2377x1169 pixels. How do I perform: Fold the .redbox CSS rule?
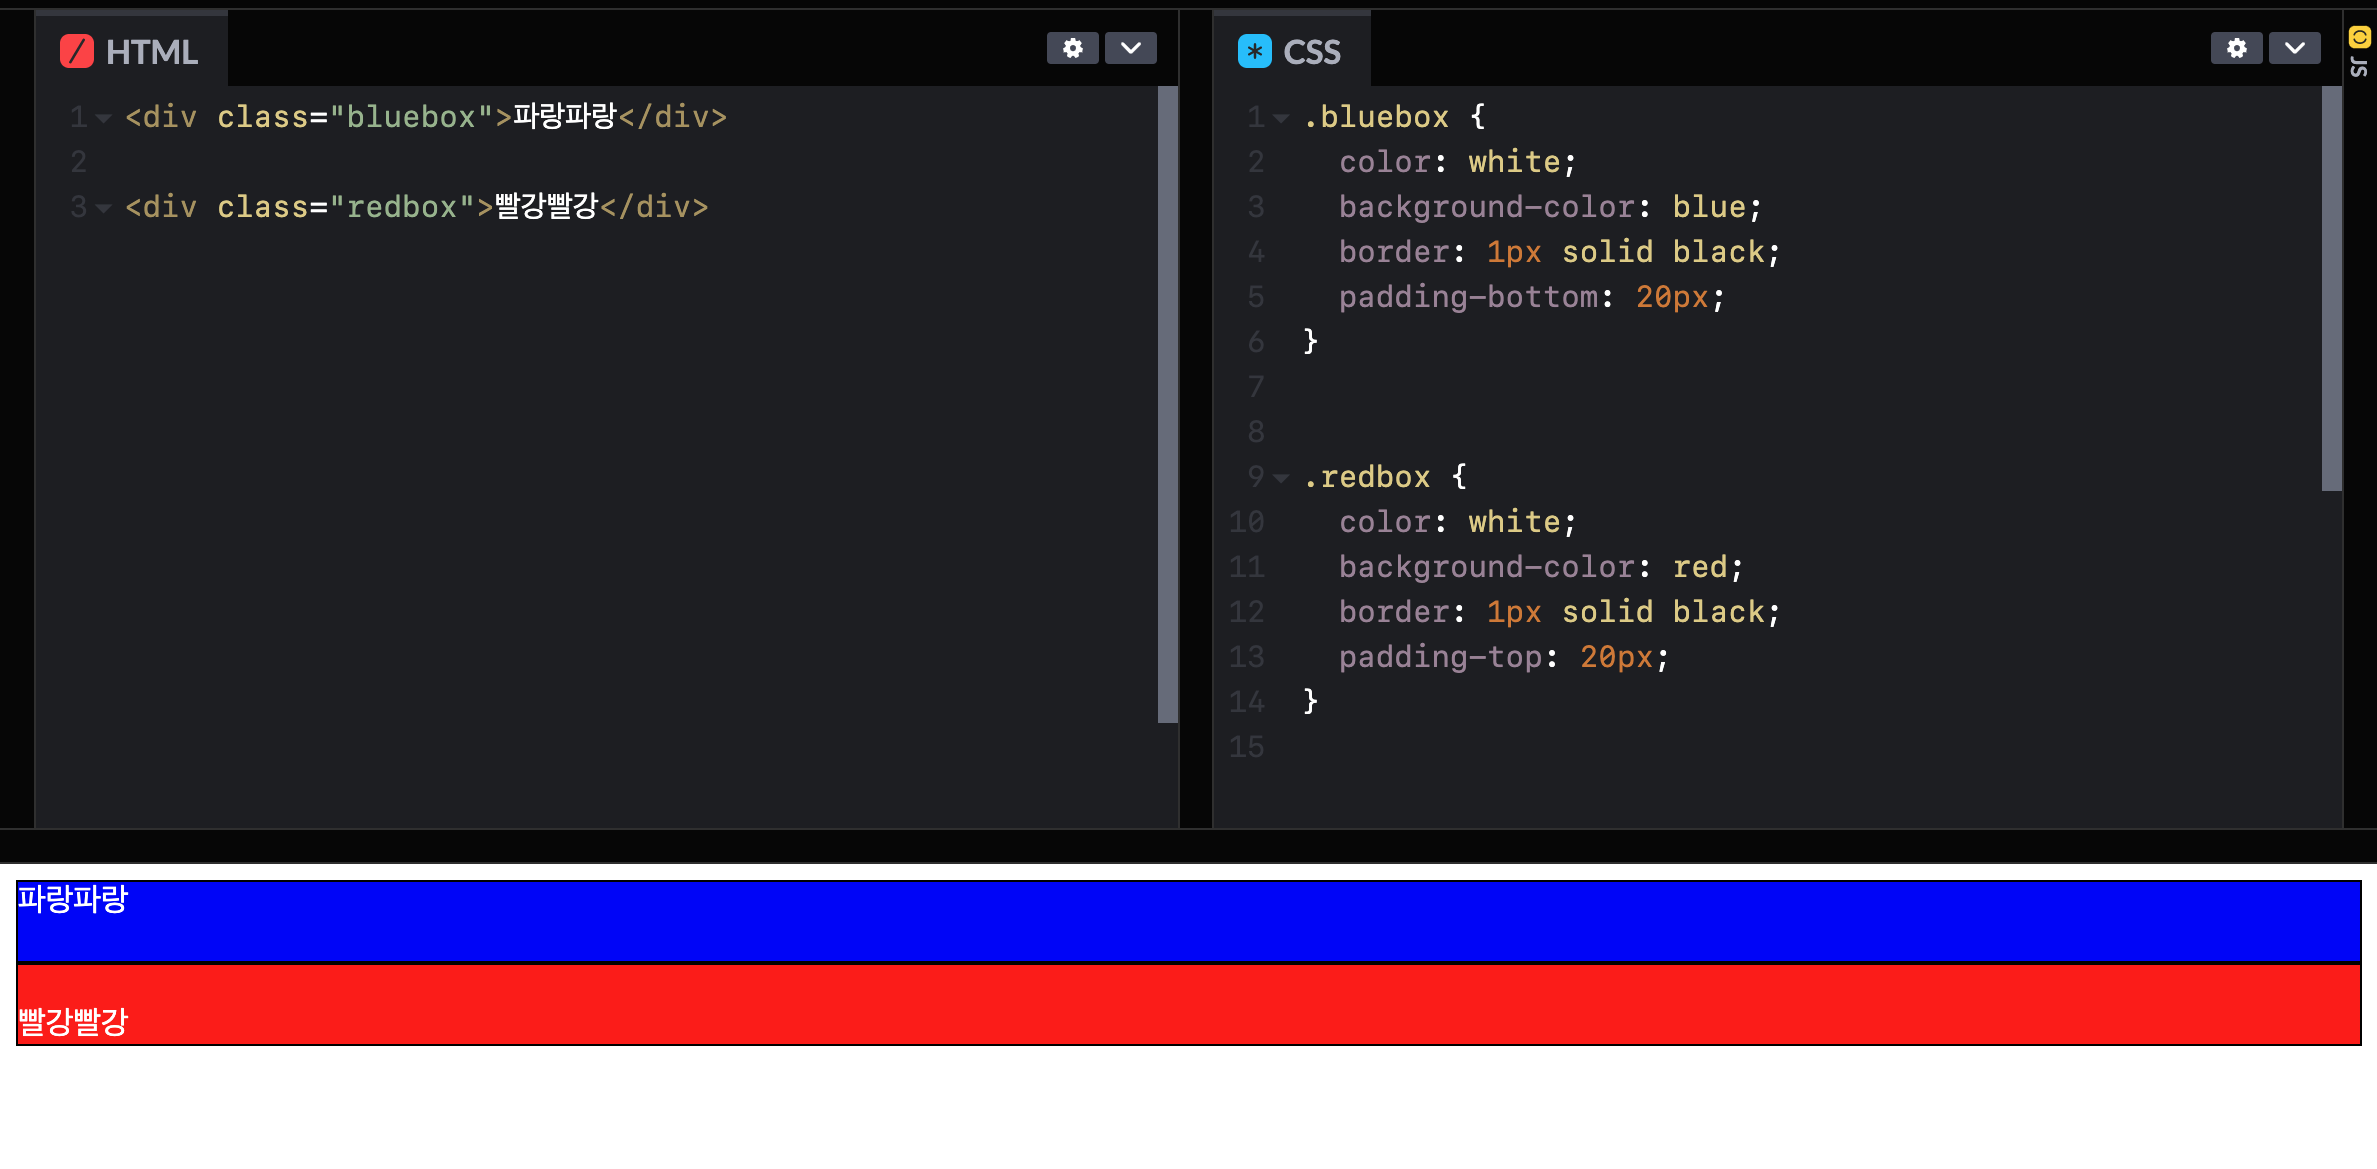click(1281, 478)
